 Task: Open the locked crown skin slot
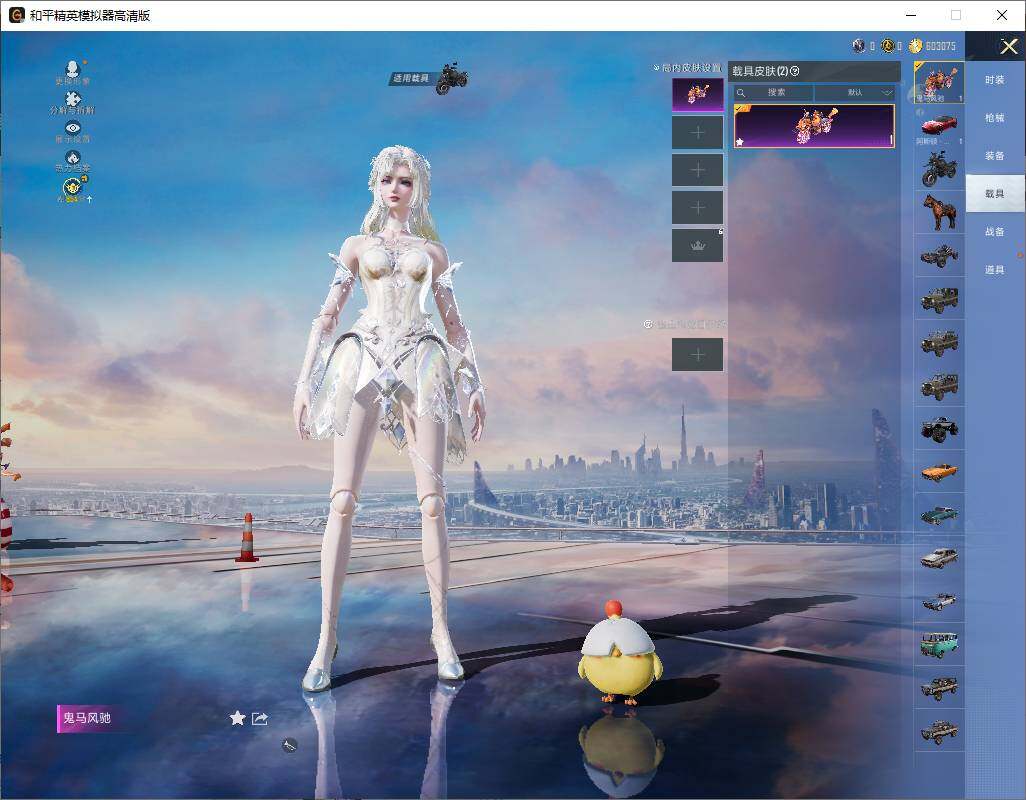point(698,245)
